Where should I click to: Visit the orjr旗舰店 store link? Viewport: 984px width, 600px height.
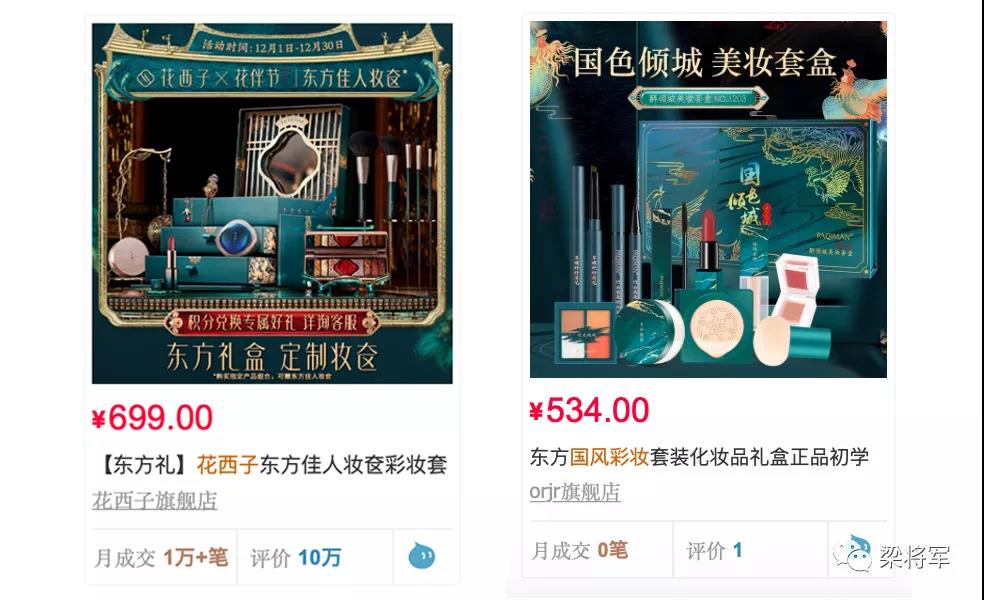pyautogui.click(x=575, y=492)
